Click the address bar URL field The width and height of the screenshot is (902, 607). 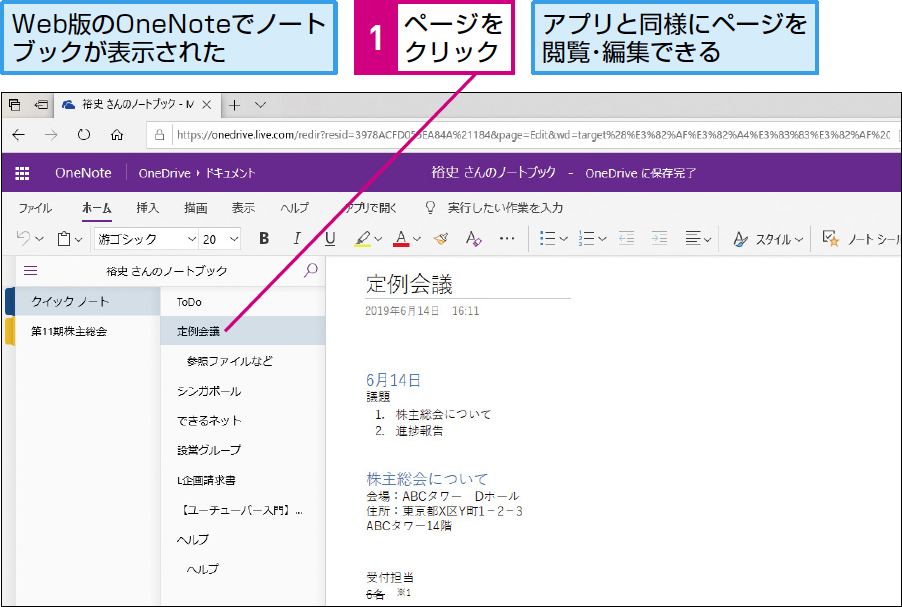click(x=523, y=135)
